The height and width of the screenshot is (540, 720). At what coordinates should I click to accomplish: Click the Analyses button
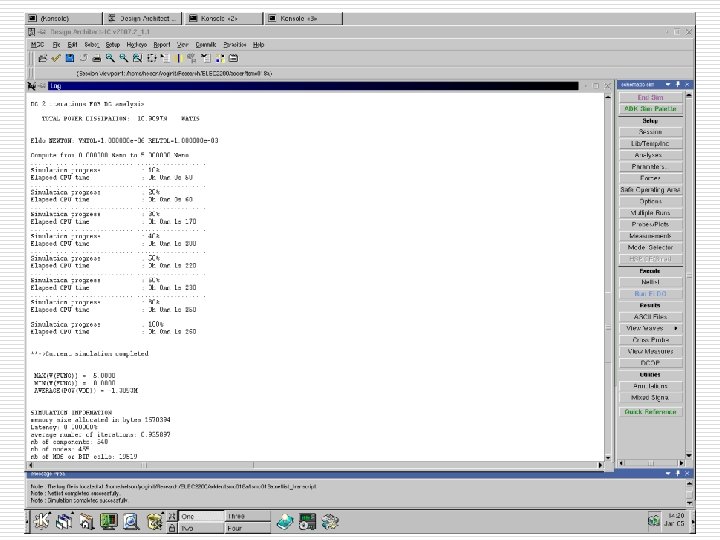tap(650, 155)
